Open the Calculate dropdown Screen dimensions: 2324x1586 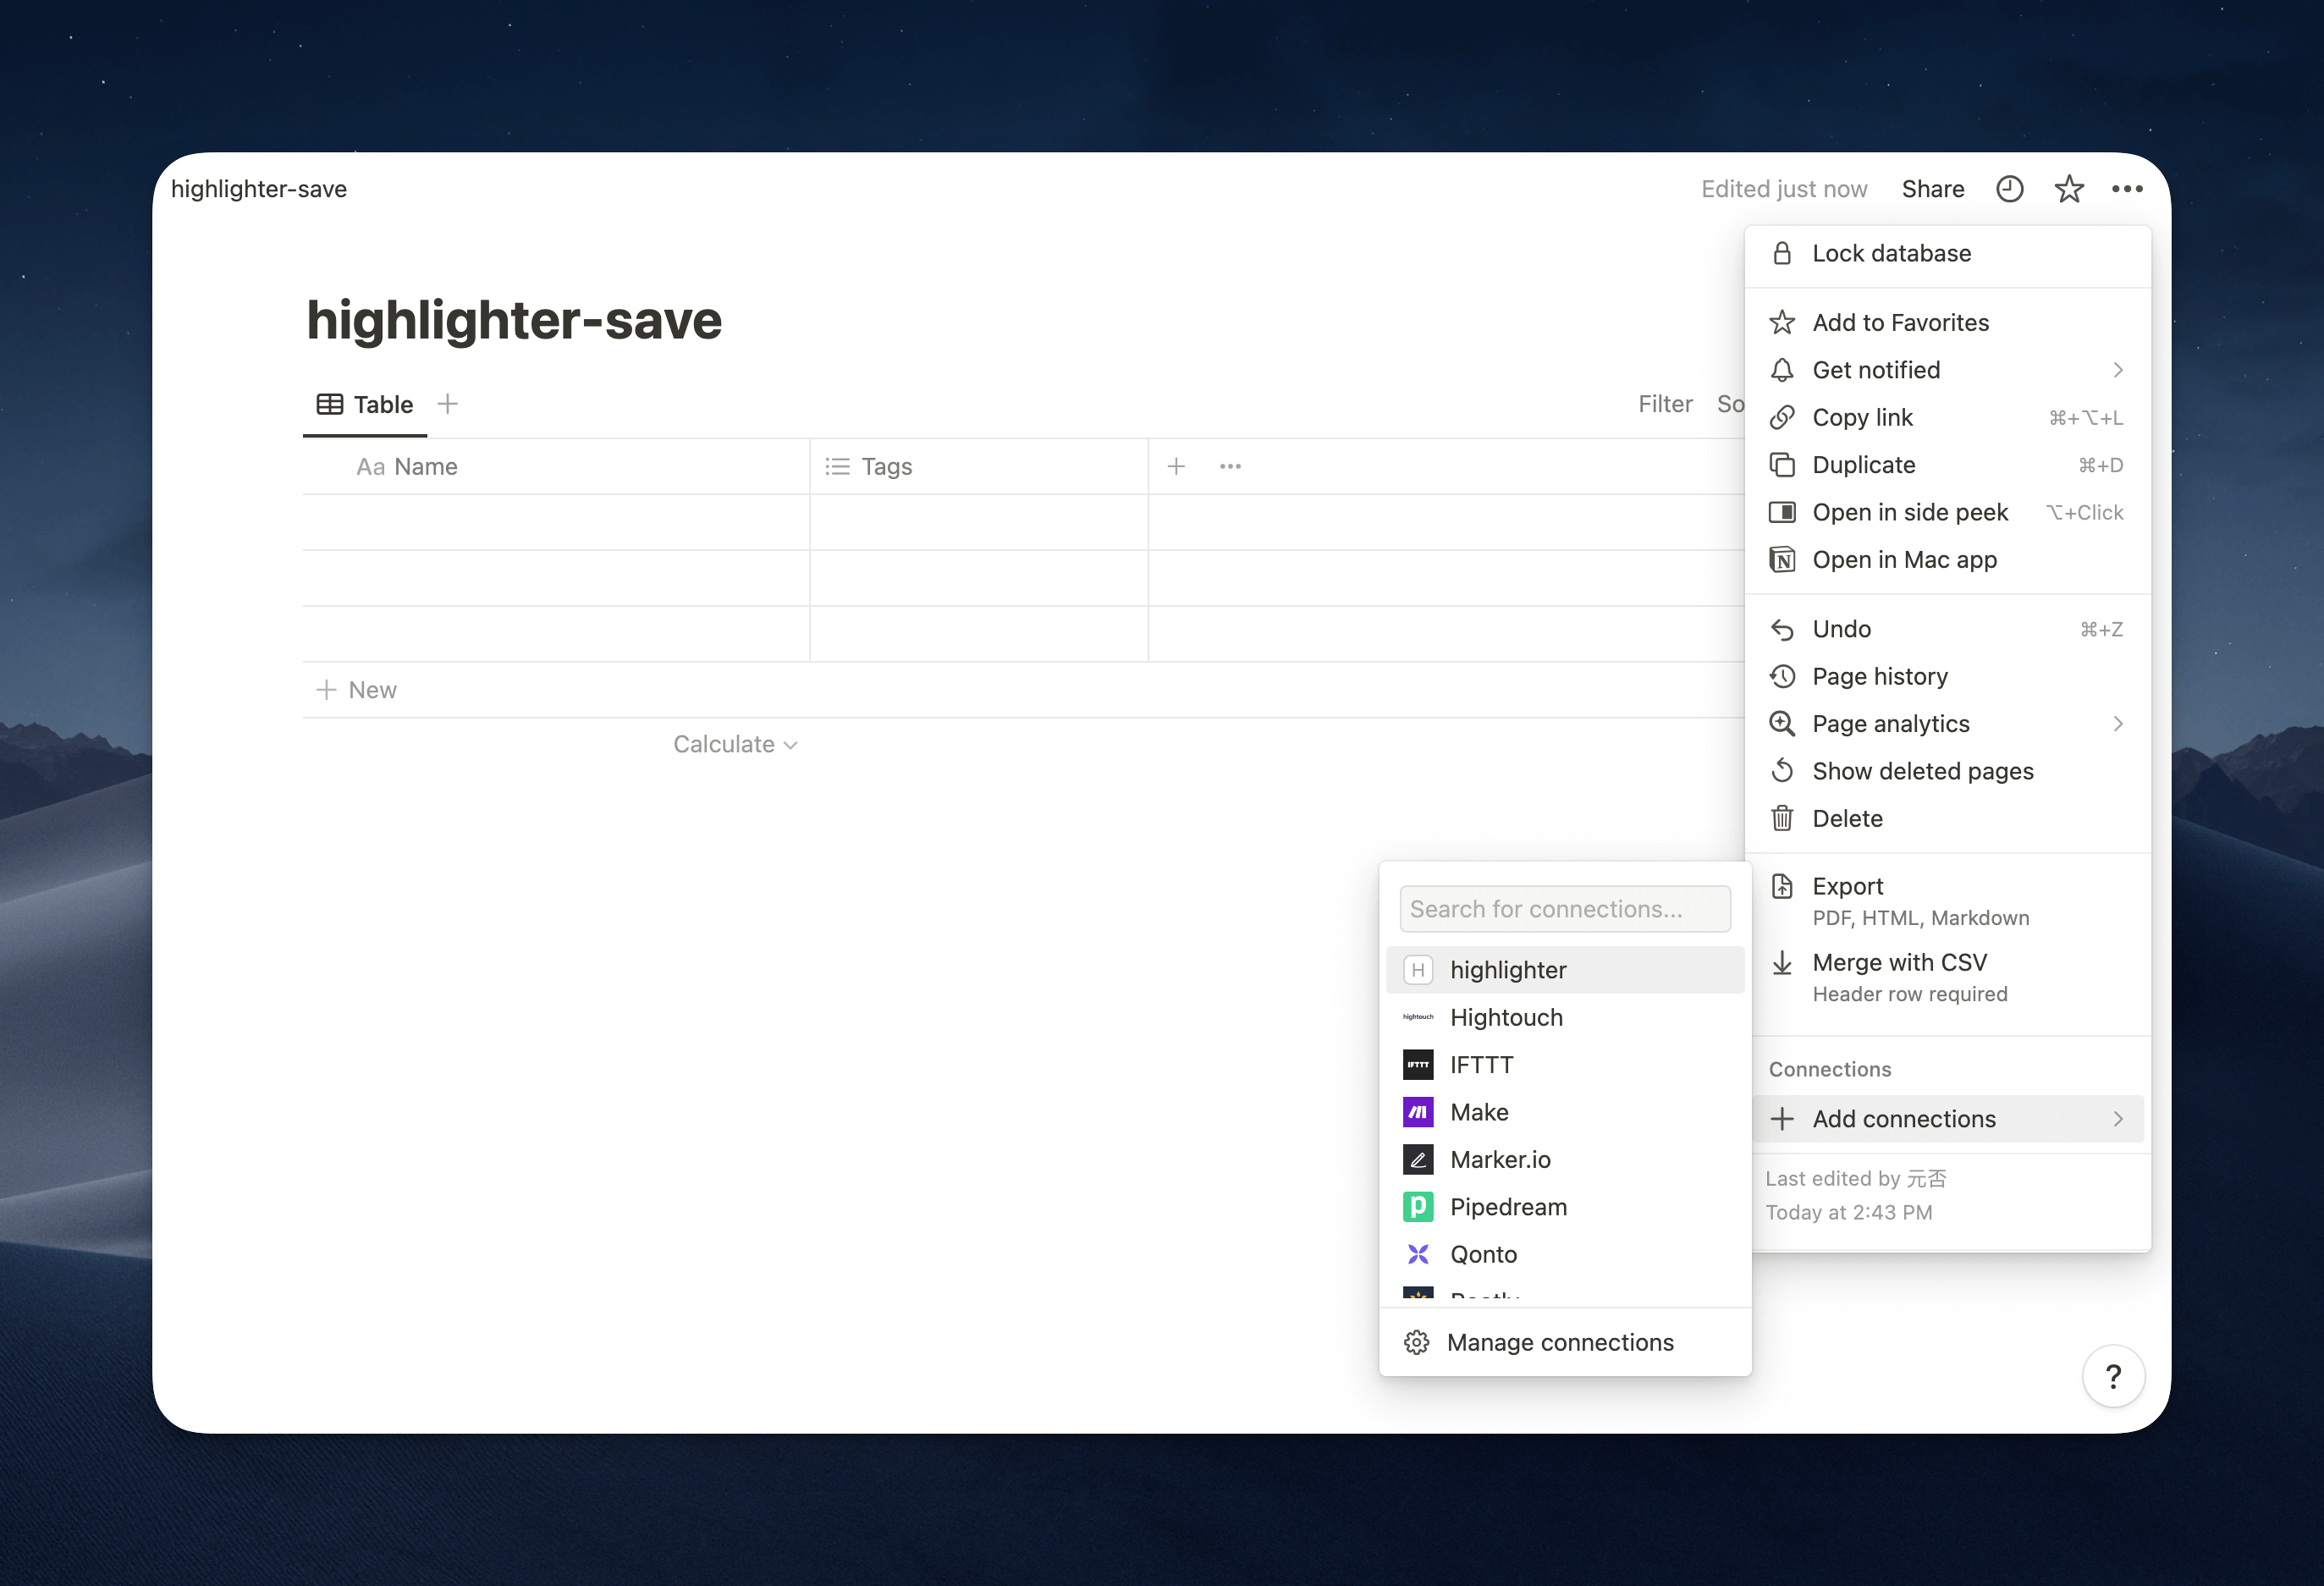[734, 745]
